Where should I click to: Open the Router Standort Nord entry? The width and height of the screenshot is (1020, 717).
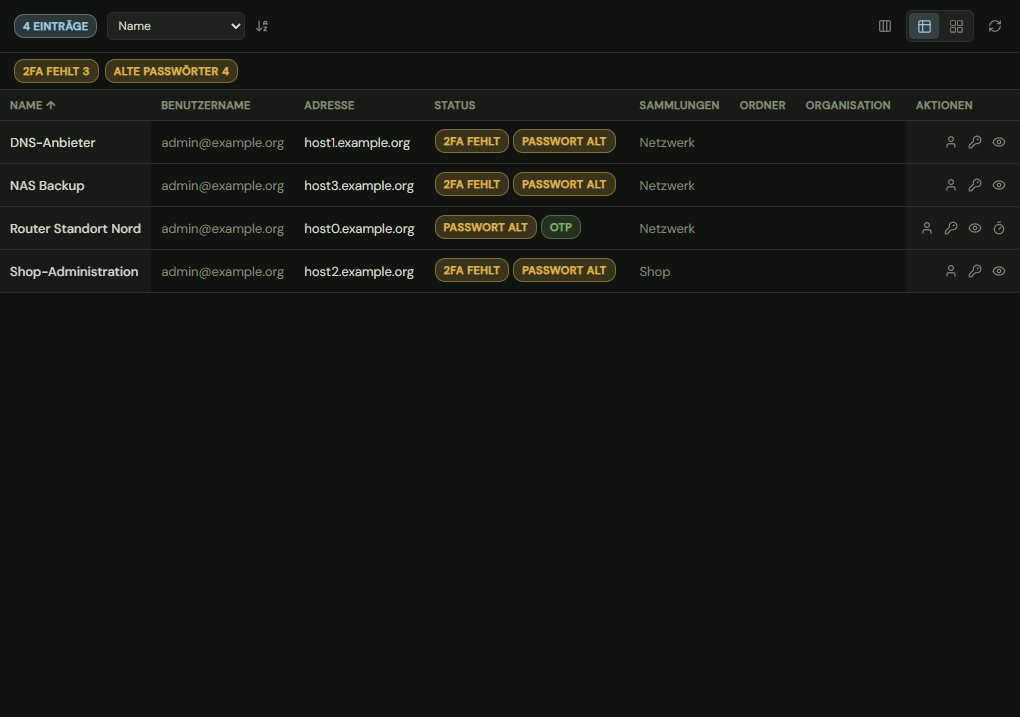pos(75,228)
